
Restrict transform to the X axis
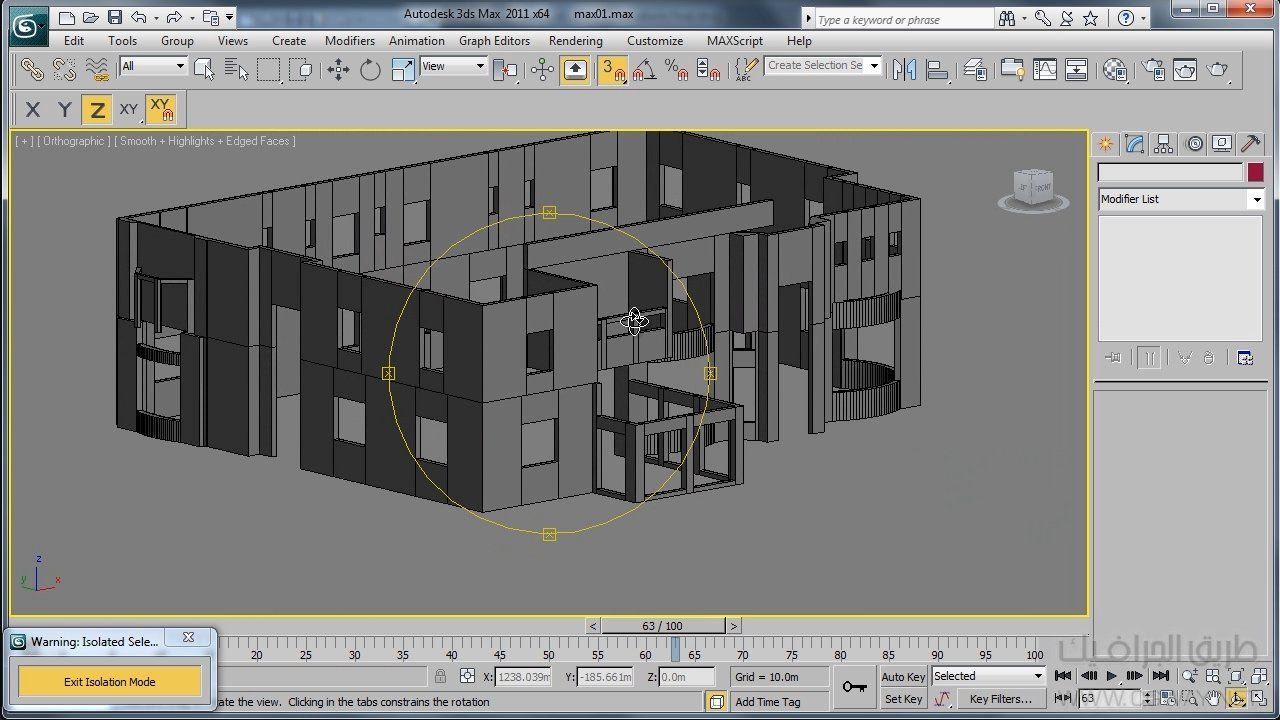[33, 110]
